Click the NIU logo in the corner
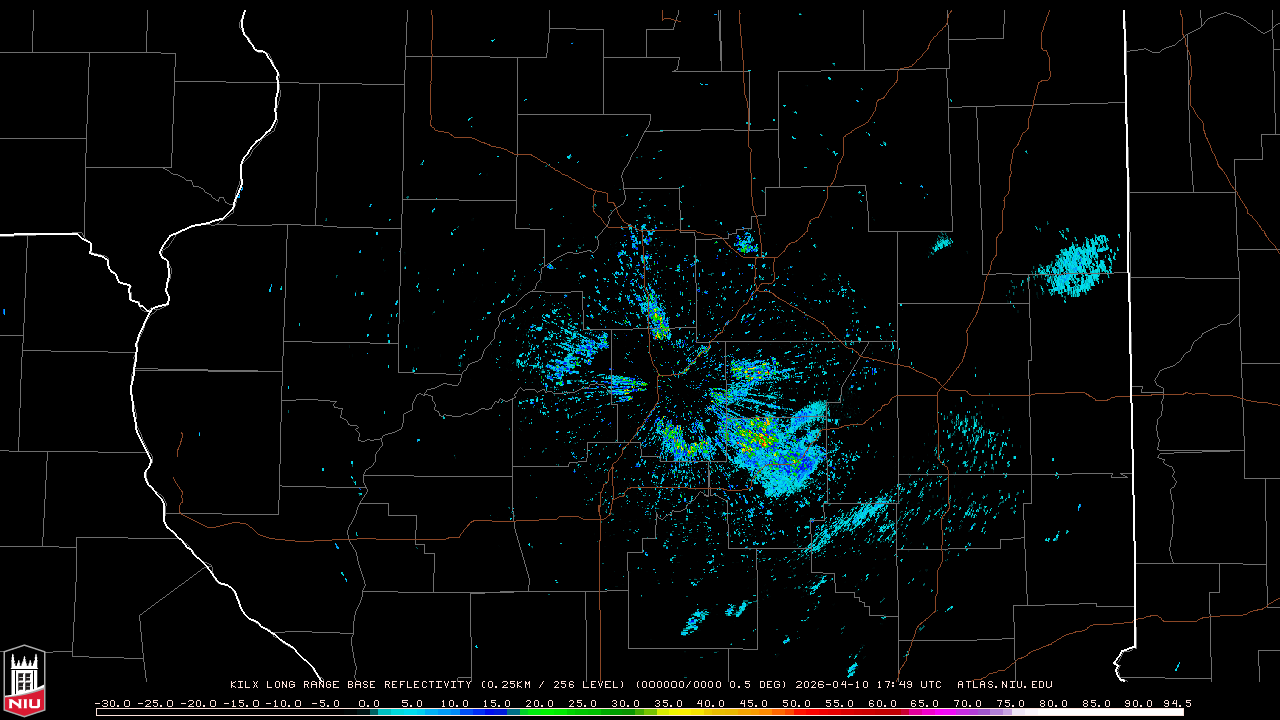 click(x=24, y=681)
